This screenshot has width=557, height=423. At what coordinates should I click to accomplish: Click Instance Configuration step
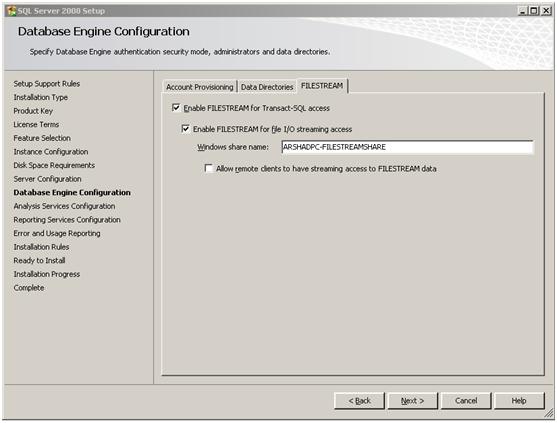click(51, 152)
